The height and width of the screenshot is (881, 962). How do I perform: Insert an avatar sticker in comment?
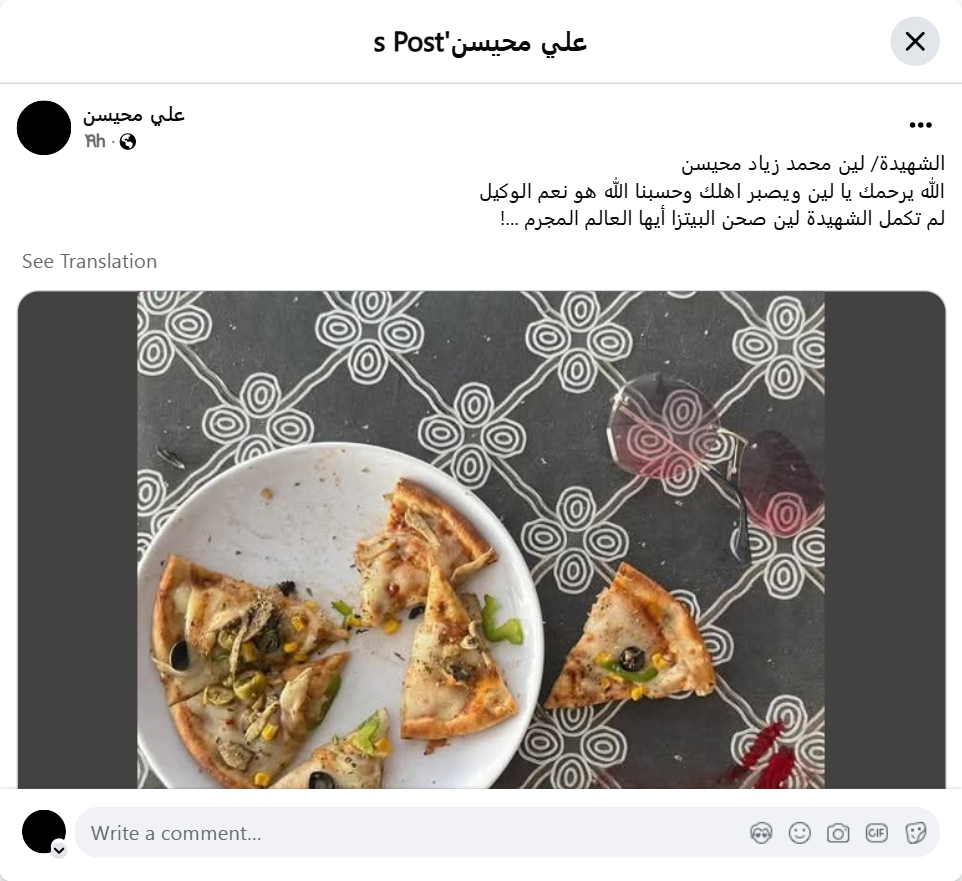[761, 833]
